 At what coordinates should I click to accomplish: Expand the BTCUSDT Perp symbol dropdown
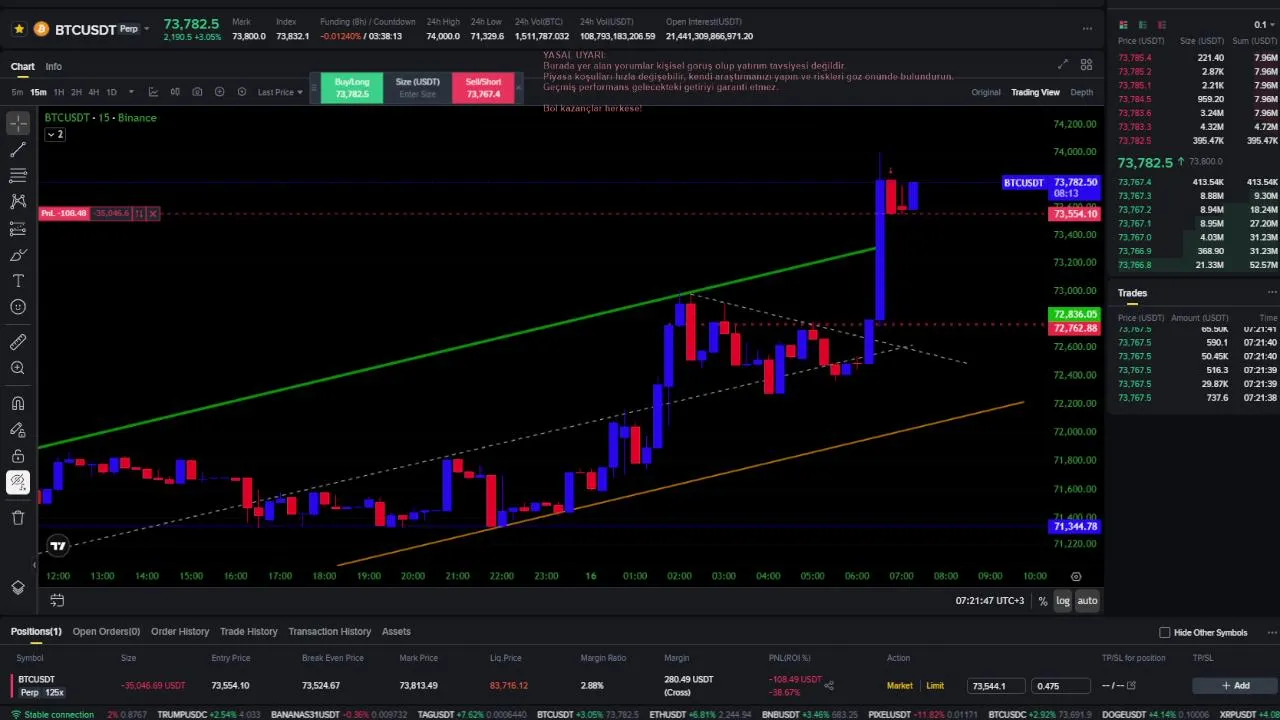(x=147, y=29)
